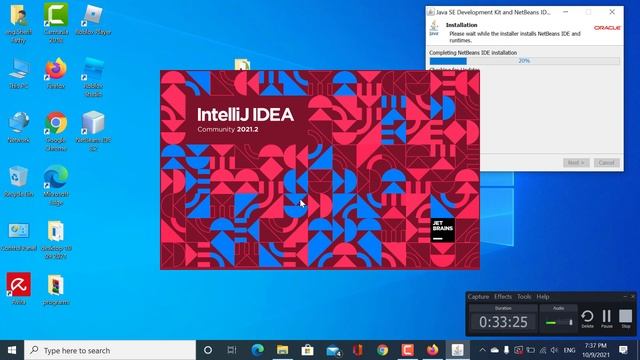Adjust the Audio level slider in recorder
Image resolution: width=640 pixels, height=360 pixels.
coord(558,323)
